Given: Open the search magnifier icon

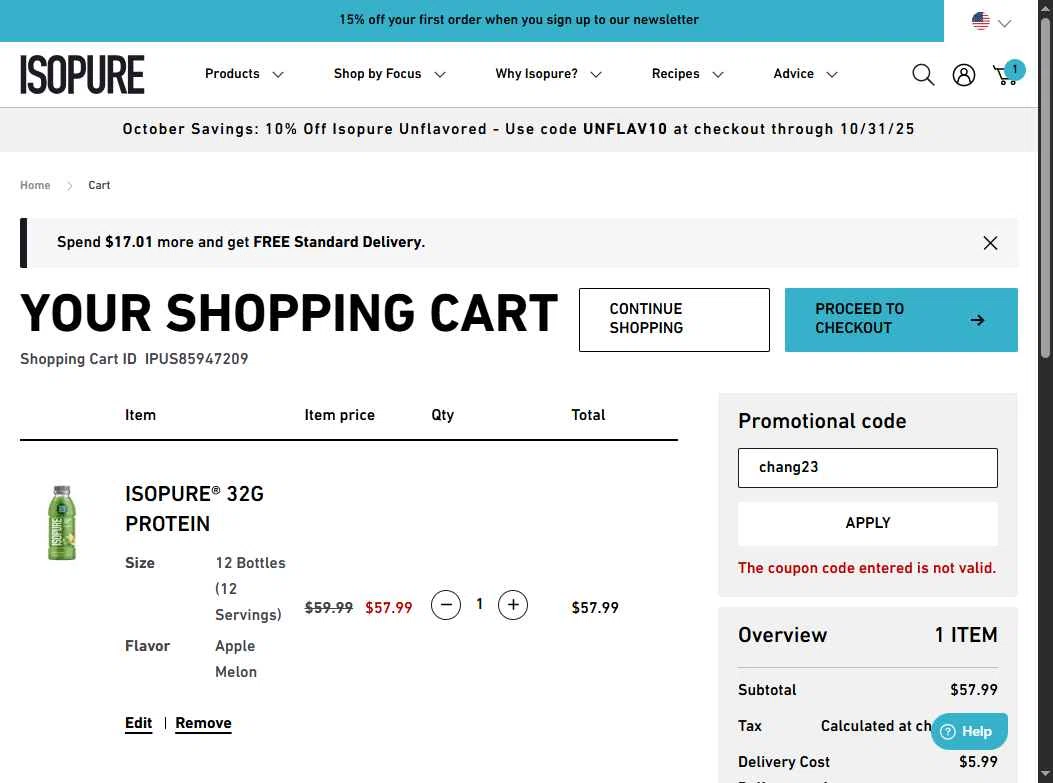Looking at the screenshot, I should coord(923,75).
